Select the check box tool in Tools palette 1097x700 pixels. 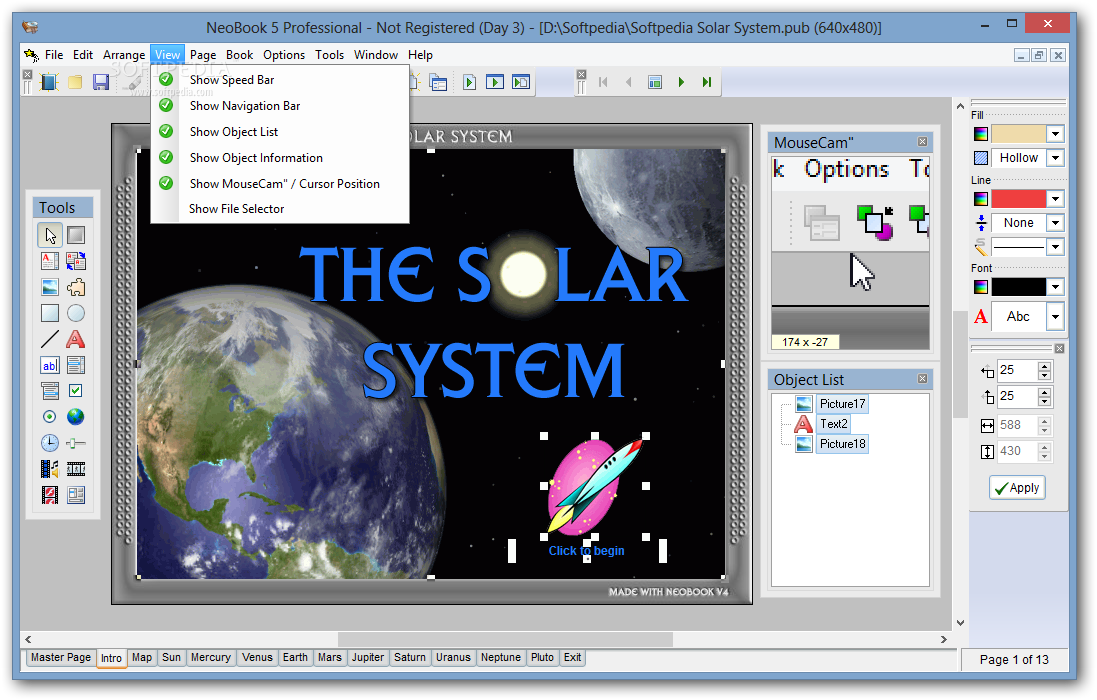76,391
